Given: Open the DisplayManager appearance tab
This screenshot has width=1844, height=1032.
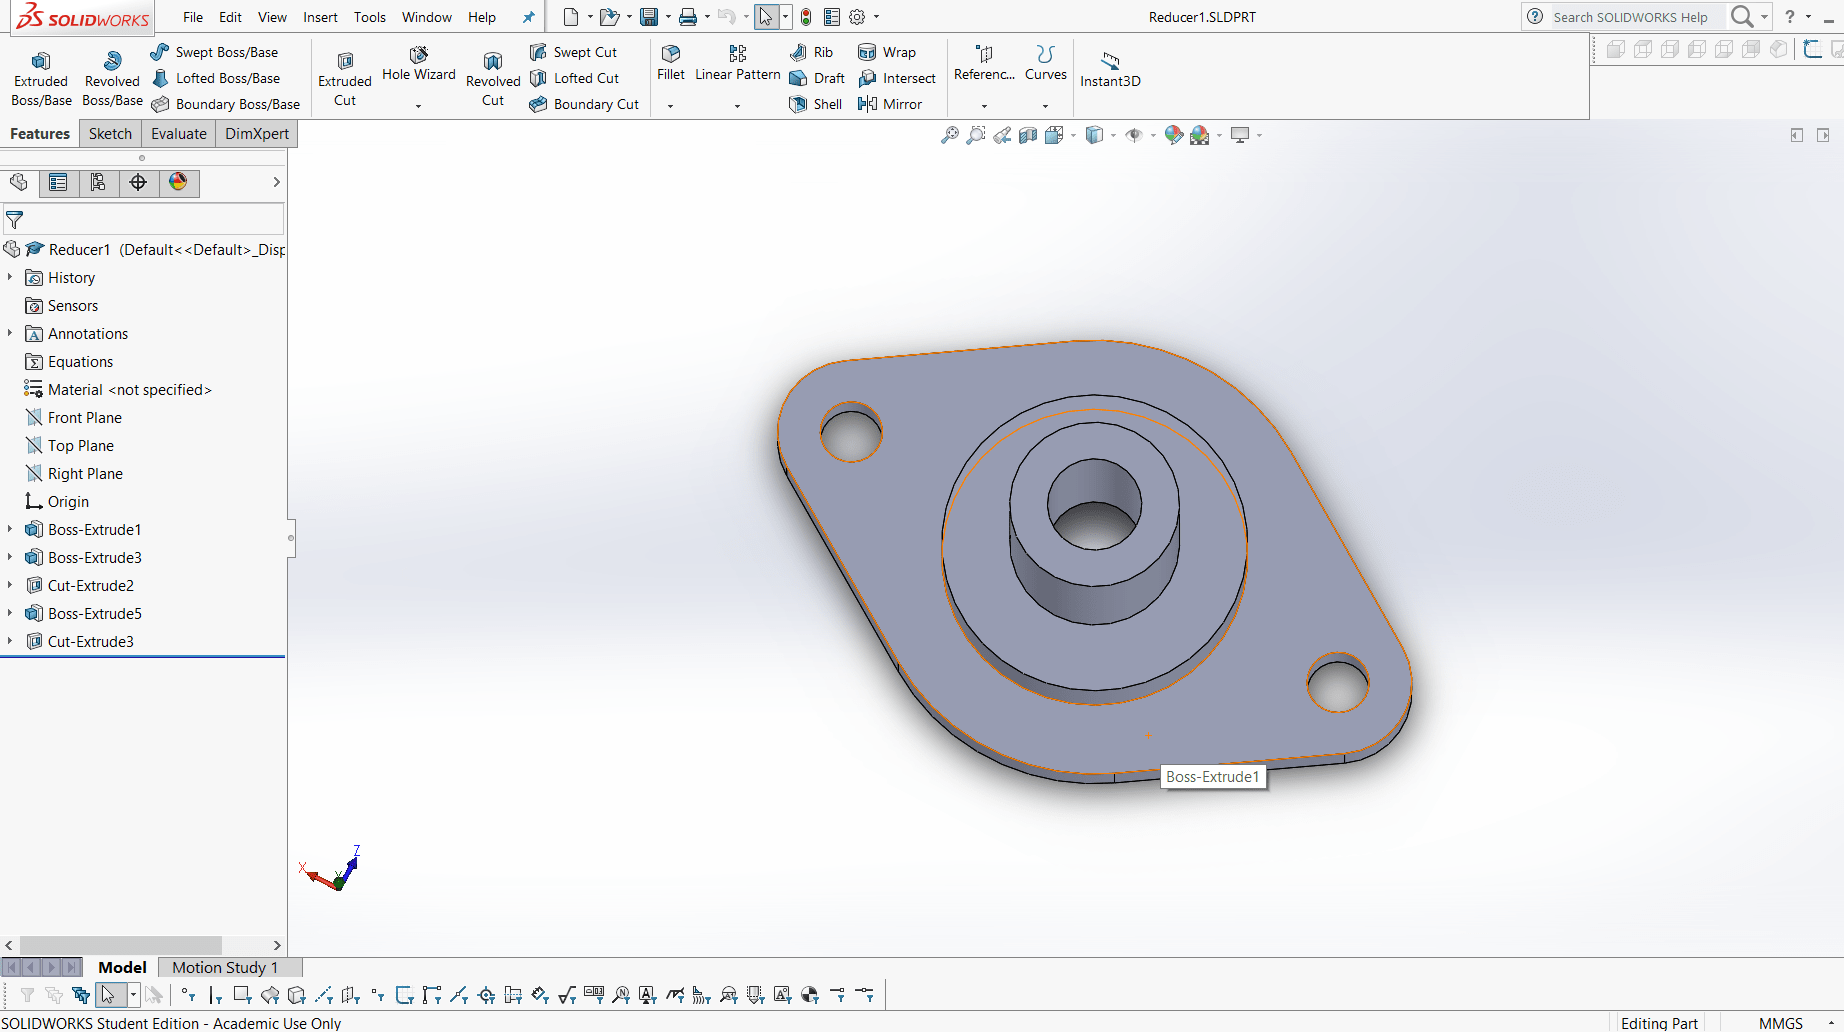Looking at the screenshot, I should (x=178, y=182).
